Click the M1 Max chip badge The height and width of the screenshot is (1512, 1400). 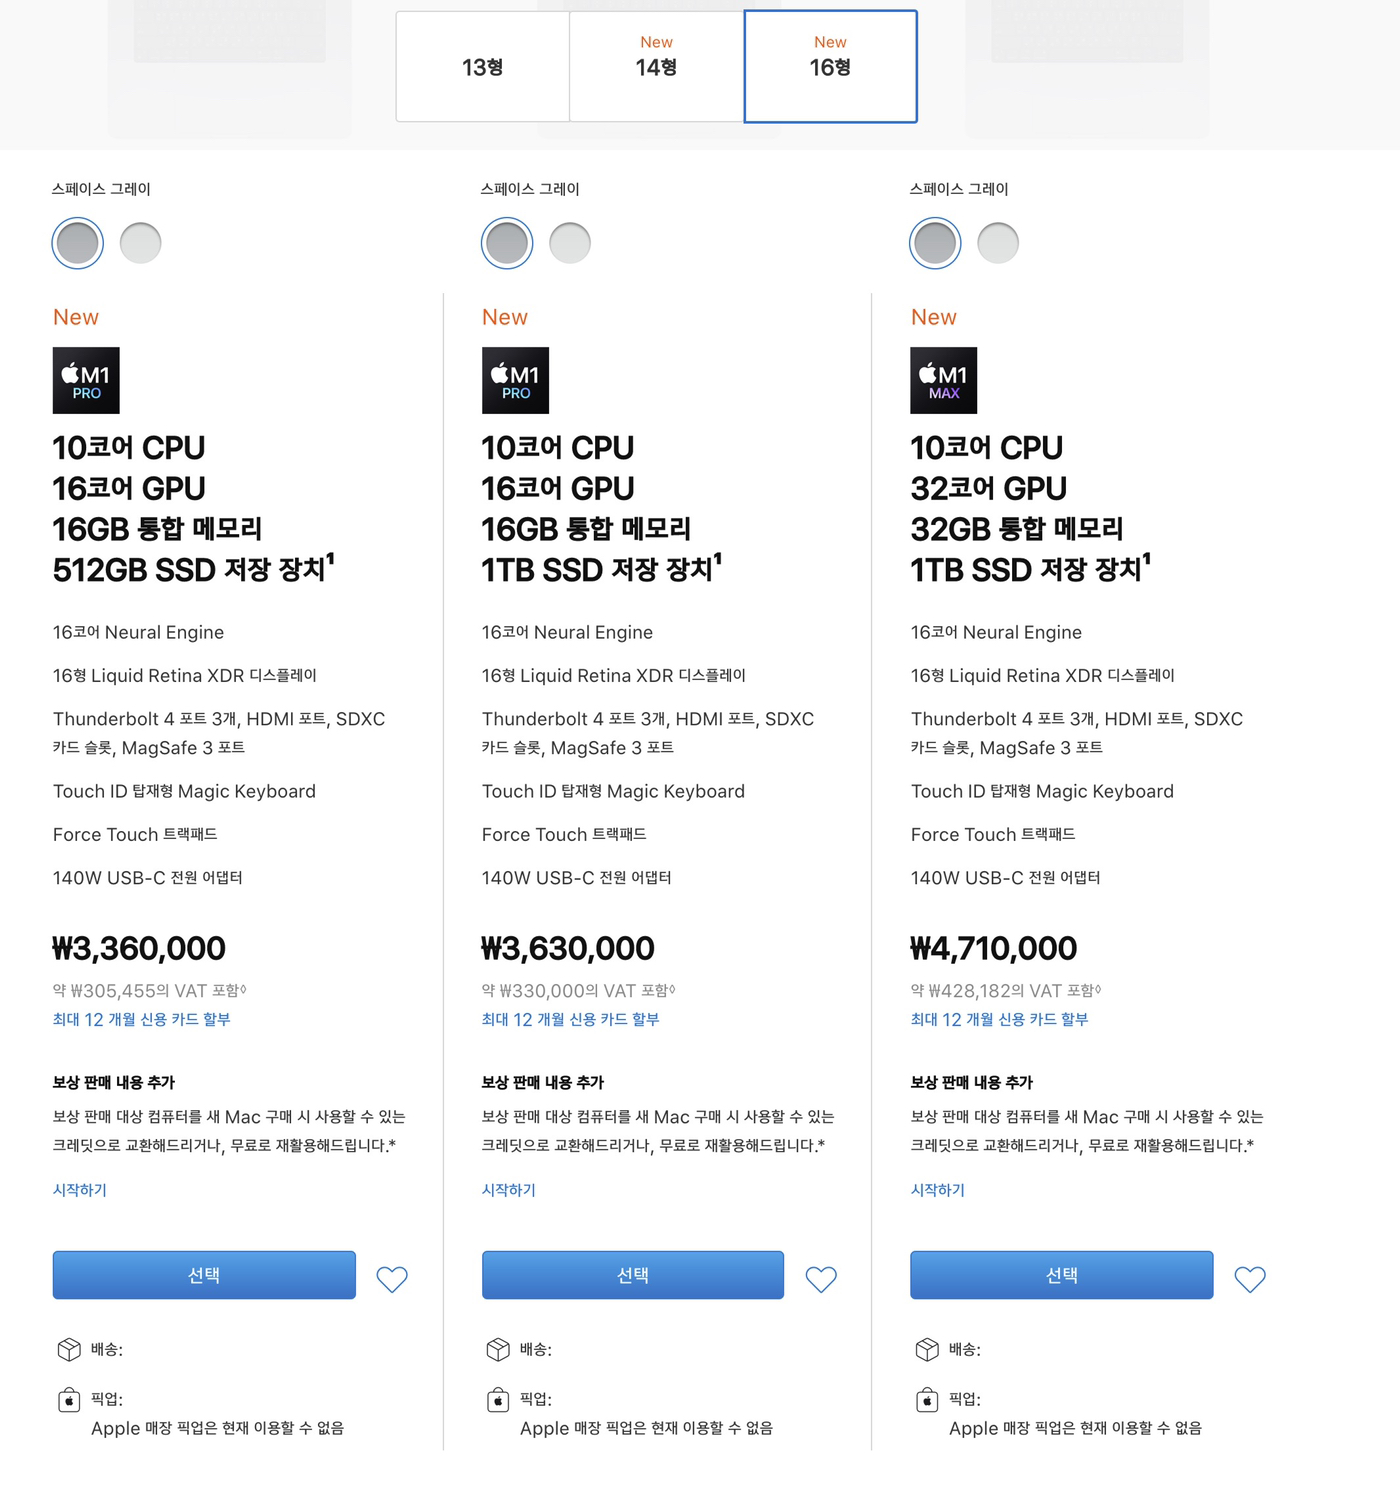tap(943, 380)
